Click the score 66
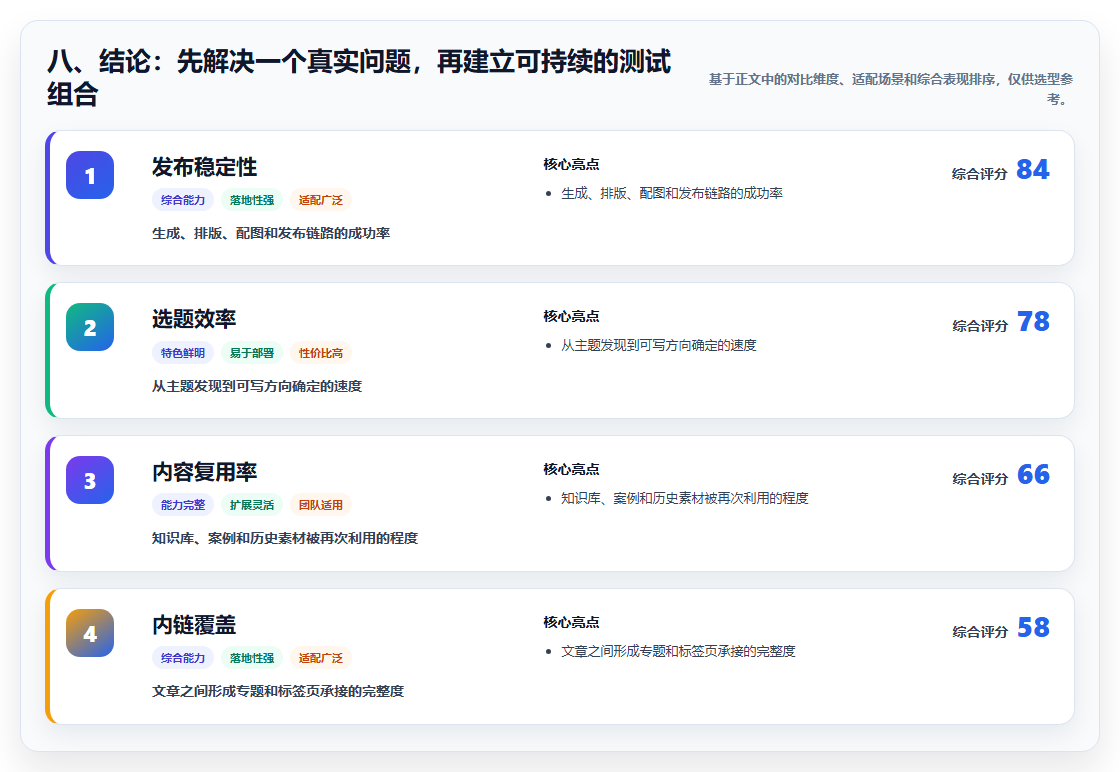 pos(1033,474)
